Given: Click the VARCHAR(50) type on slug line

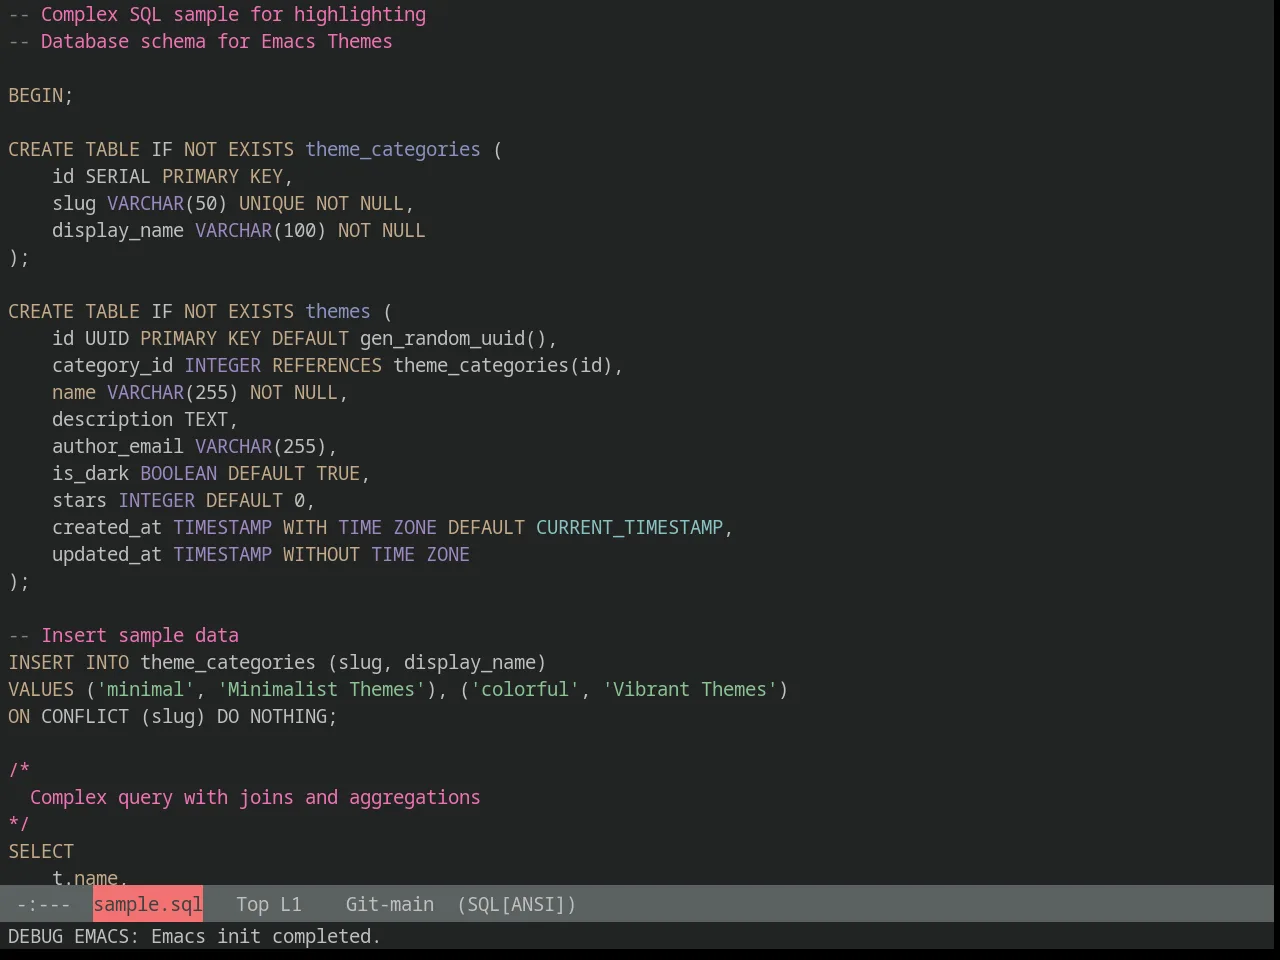Looking at the screenshot, I should pyautogui.click(x=167, y=203).
